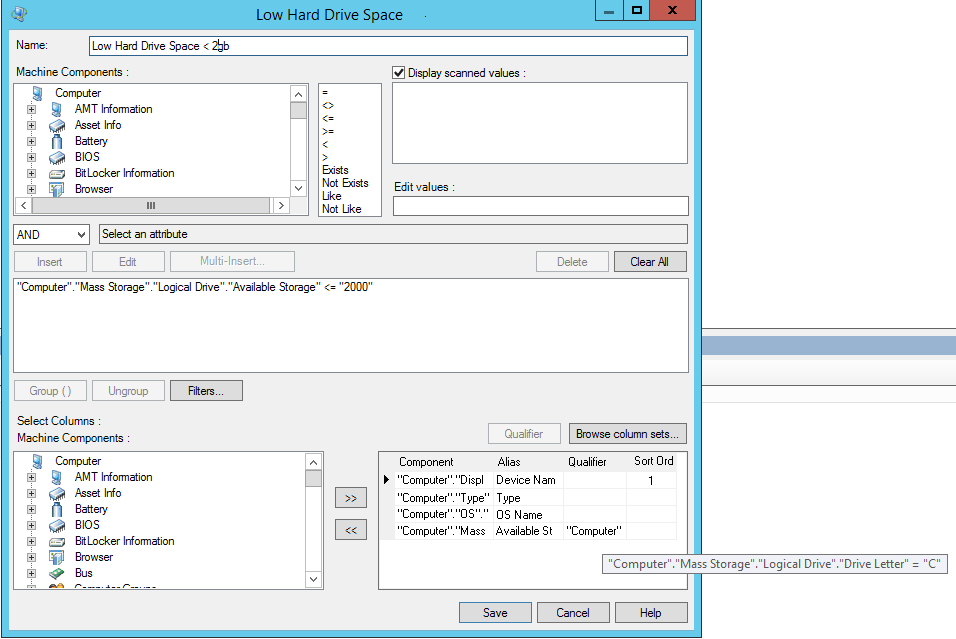This screenshot has height=639, width=956.
Task: Select the Not Like operator
Action: point(341,209)
